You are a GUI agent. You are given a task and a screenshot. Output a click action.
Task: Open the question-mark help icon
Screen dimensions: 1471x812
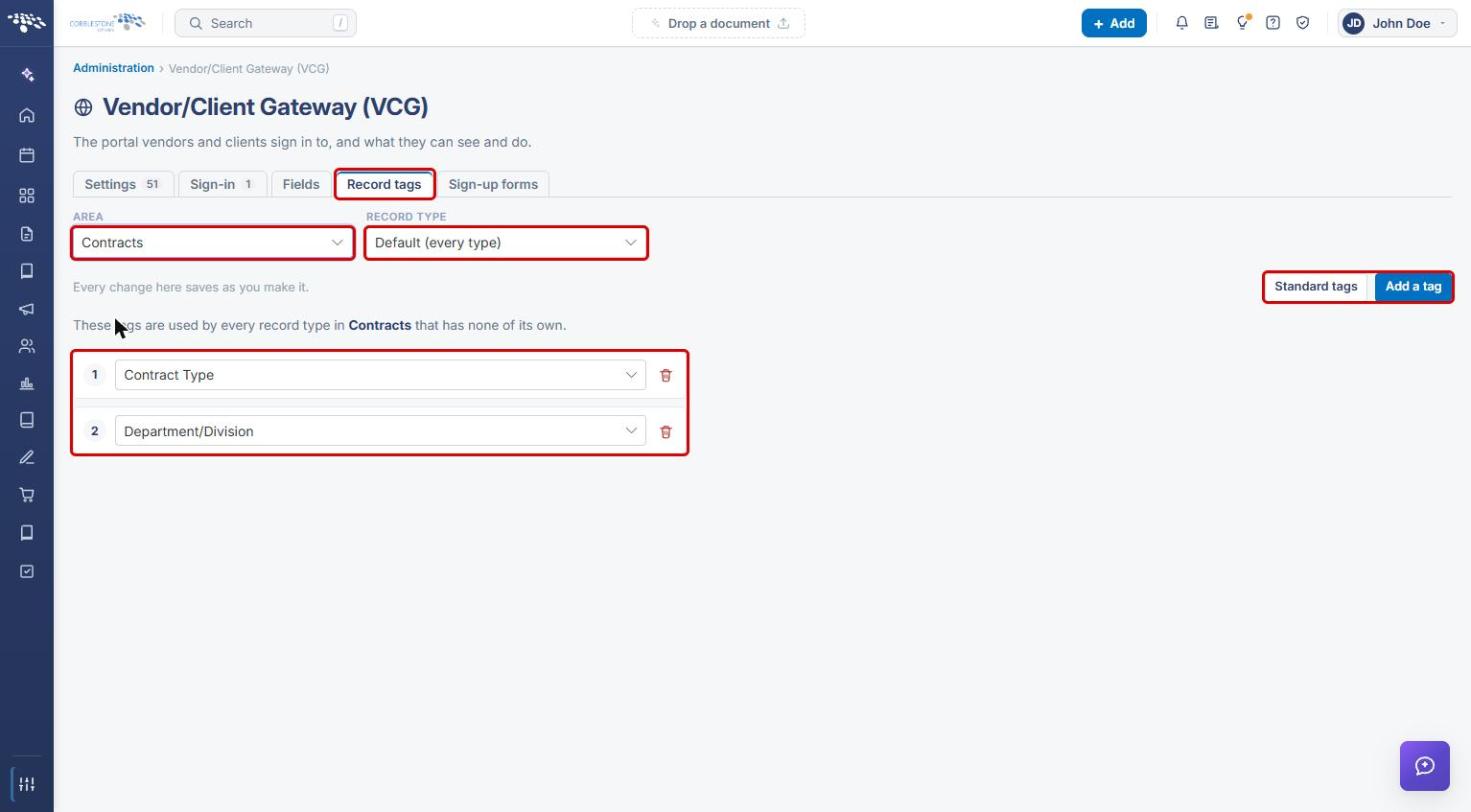point(1273,23)
